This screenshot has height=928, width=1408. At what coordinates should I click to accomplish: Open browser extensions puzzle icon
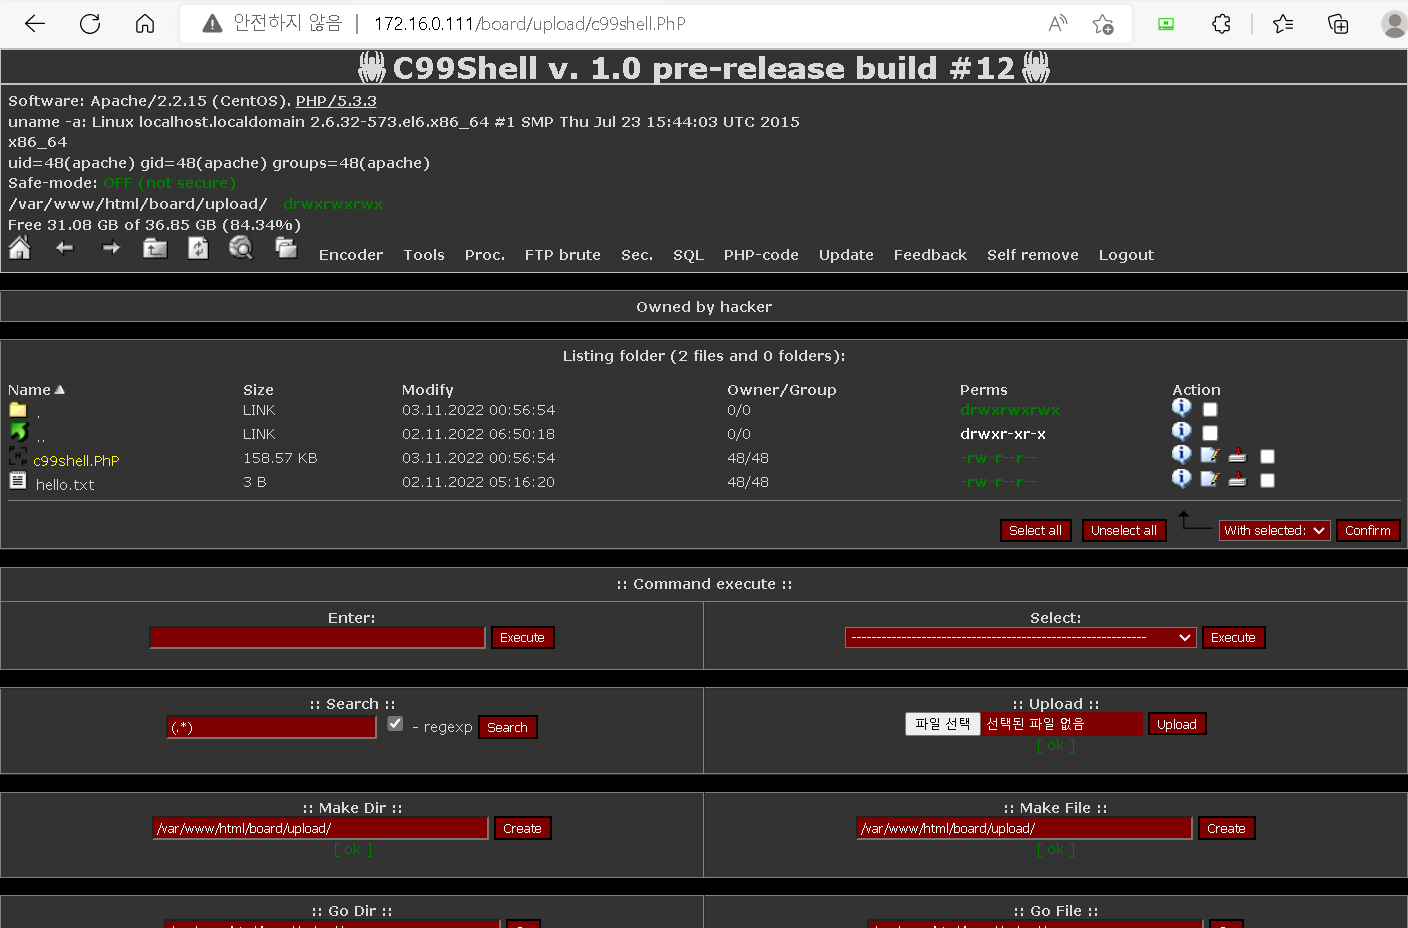[1221, 24]
